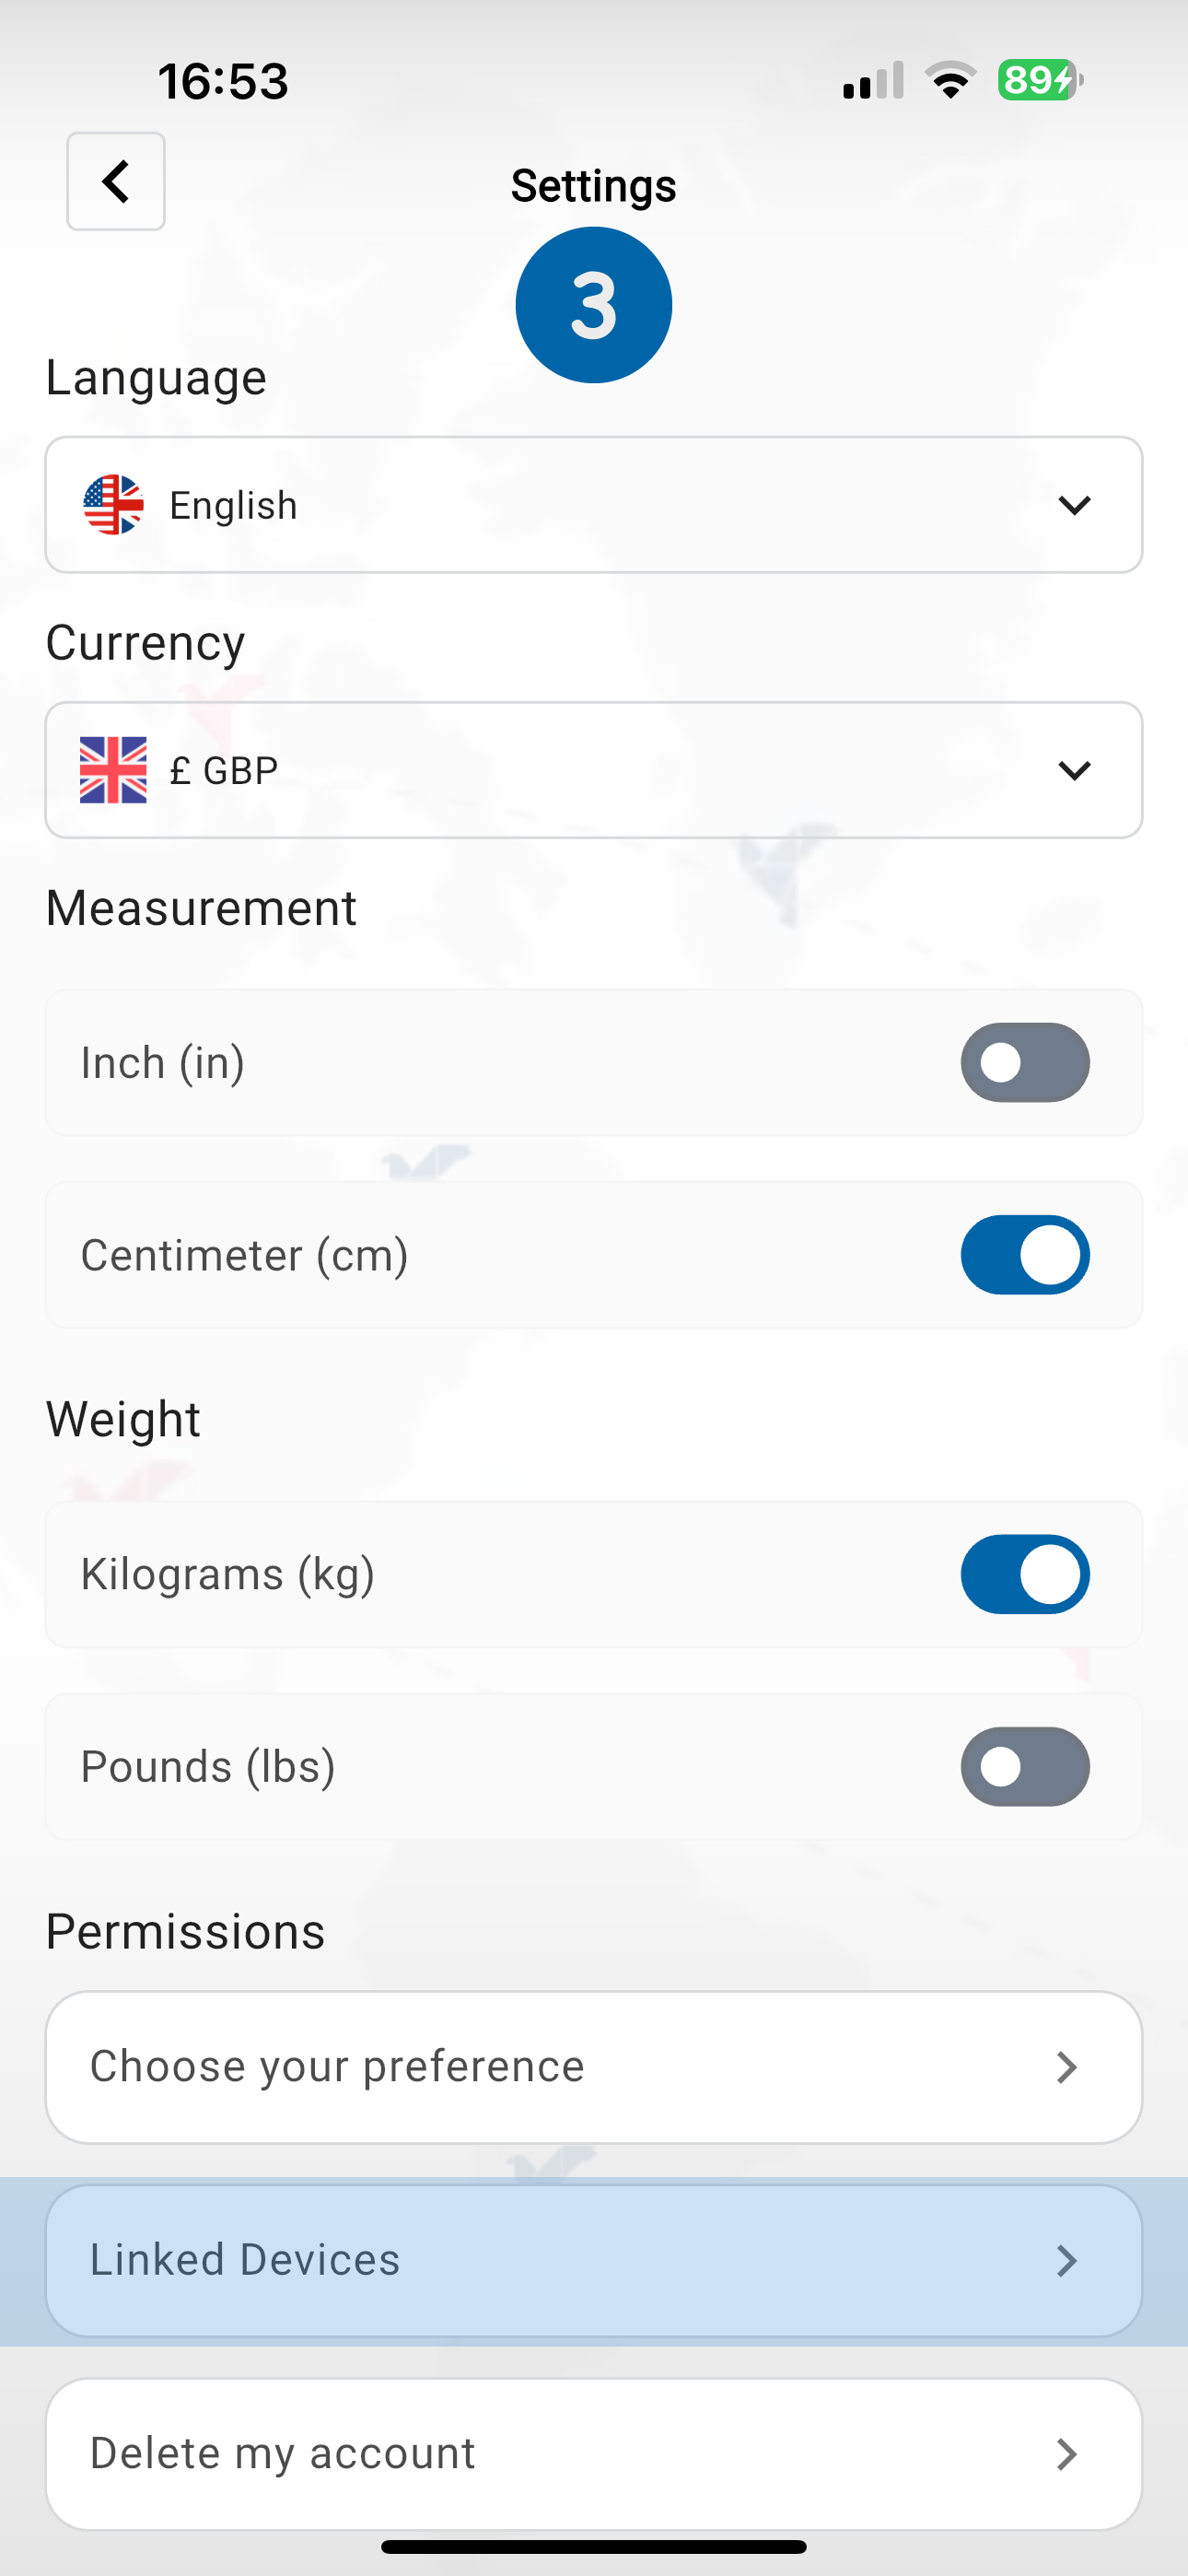Tap the home indicator bar
Image resolution: width=1188 pixels, height=2576 pixels.
coord(593,2547)
